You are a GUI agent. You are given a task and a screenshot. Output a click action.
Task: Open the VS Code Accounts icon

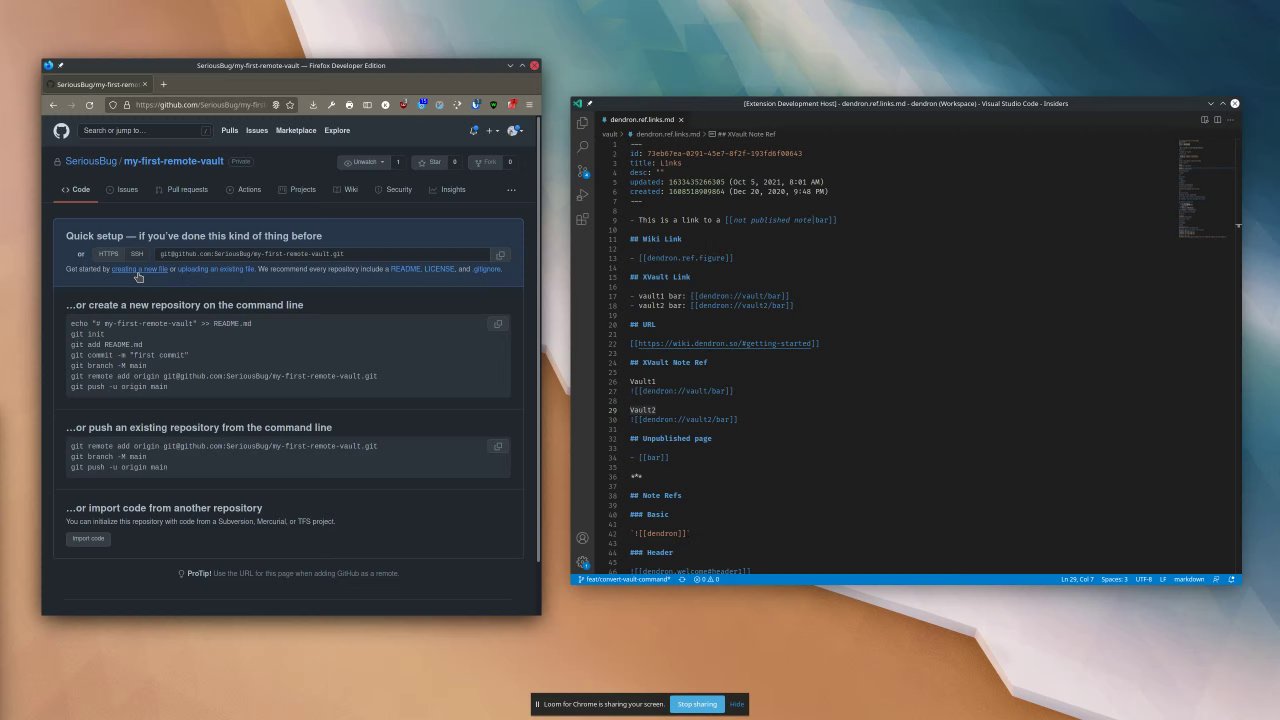pos(583,539)
